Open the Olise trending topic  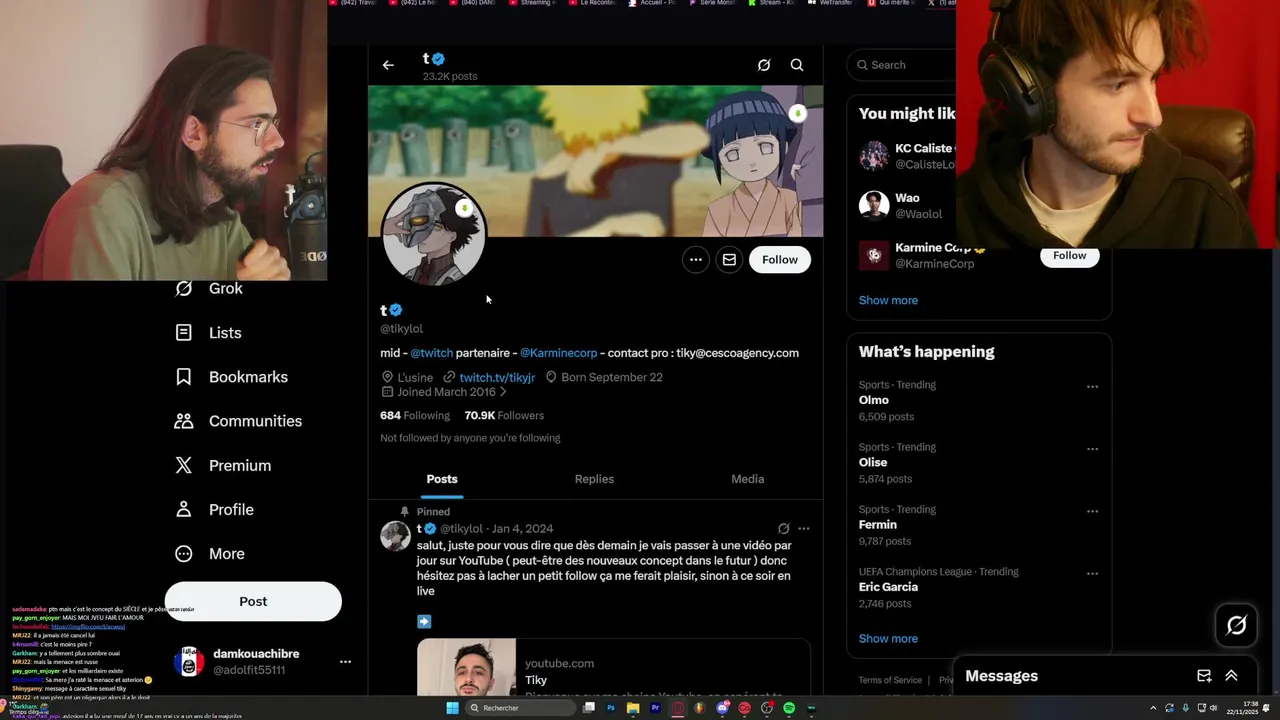(x=873, y=463)
